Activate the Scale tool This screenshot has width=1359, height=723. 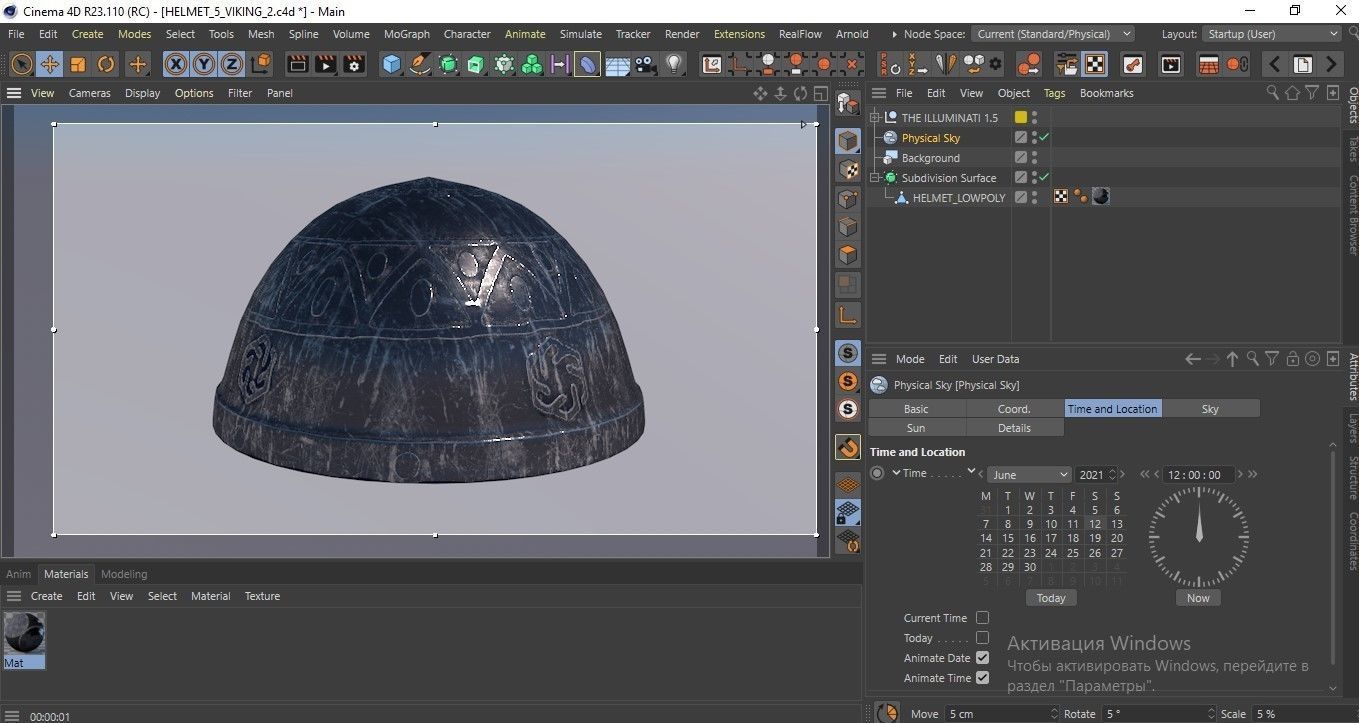[x=77, y=64]
